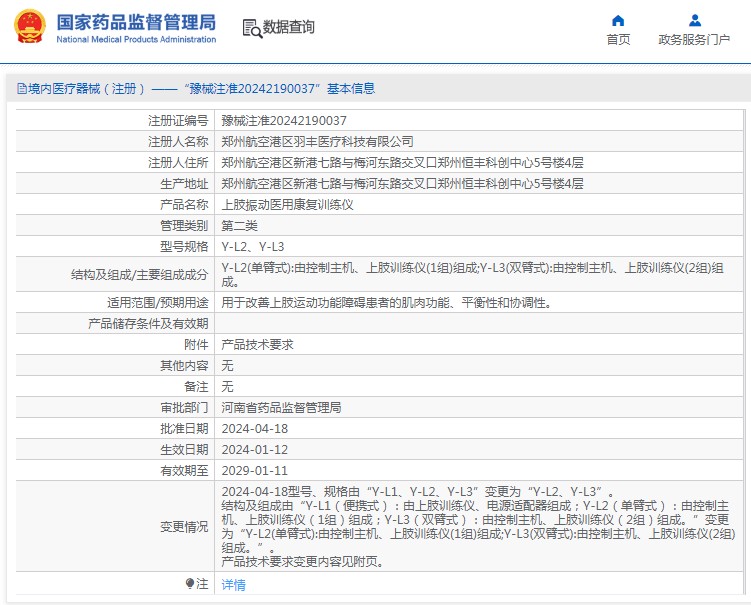This screenshot has width=751, height=605.
Task: Click intended use text 用于改善上肢运动功能障碍
Action: pyautogui.click(x=387, y=303)
